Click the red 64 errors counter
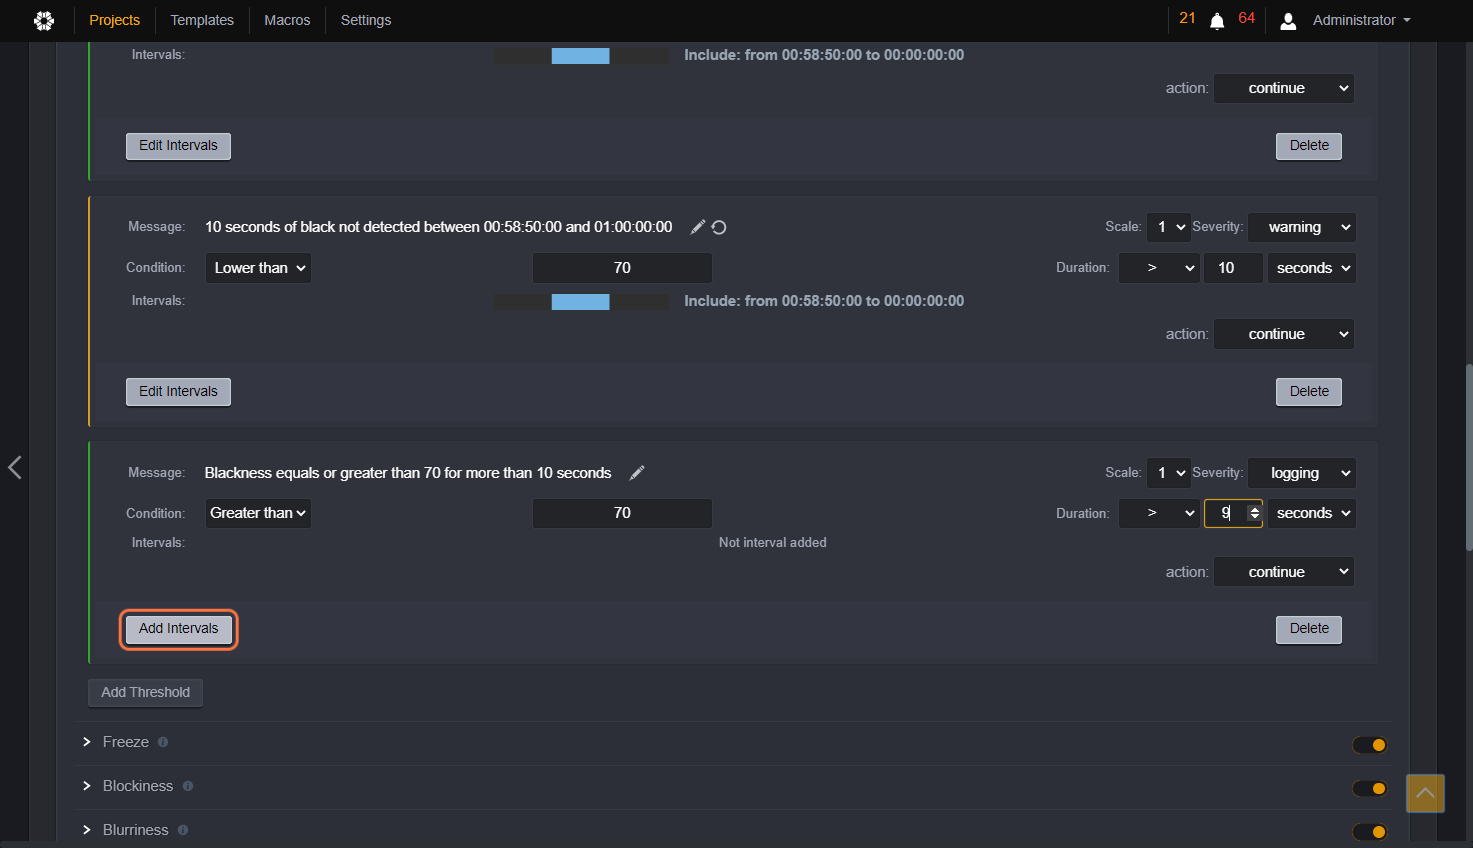The width and height of the screenshot is (1473, 848). point(1247,19)
